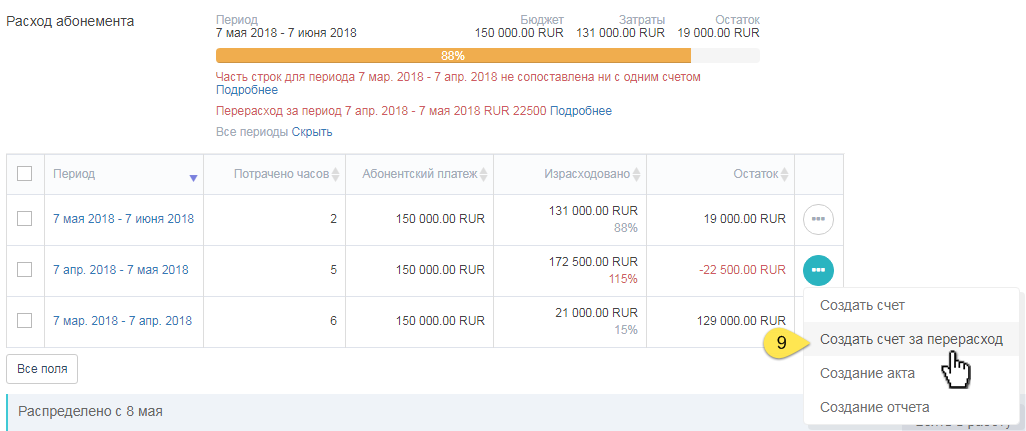Sort table by Абонентский платеж
This screenshot has height=431, width=1026.
click(x=484, y=175)
